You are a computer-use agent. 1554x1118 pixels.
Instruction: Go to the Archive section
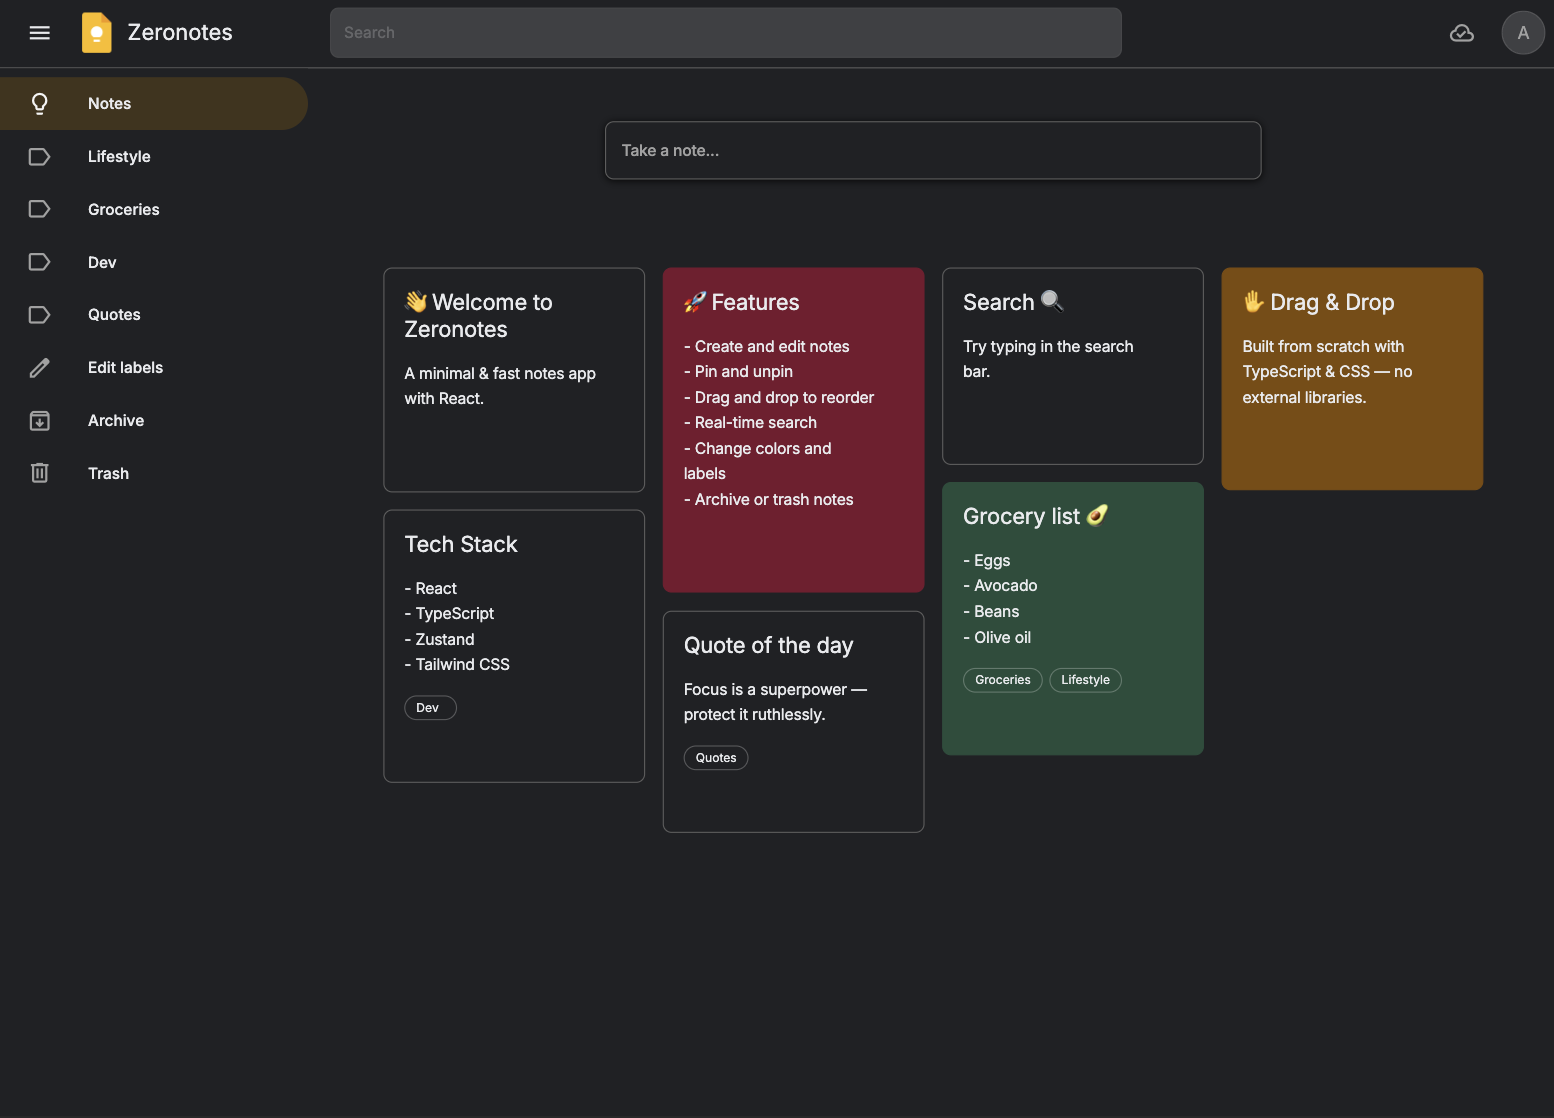(x=154, y=421)
